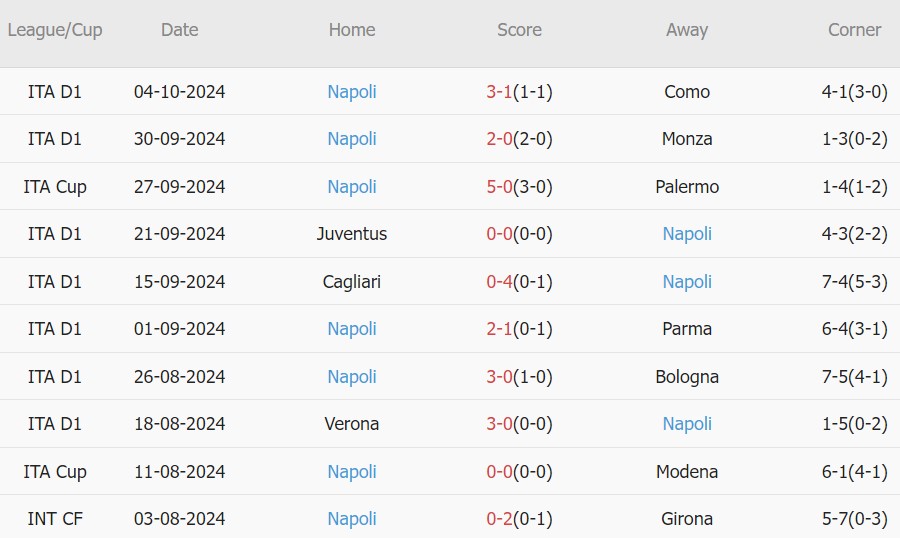Click the 3-1 score against Como
The height and width of the screenshot is (538, 900).
(500, 92)
